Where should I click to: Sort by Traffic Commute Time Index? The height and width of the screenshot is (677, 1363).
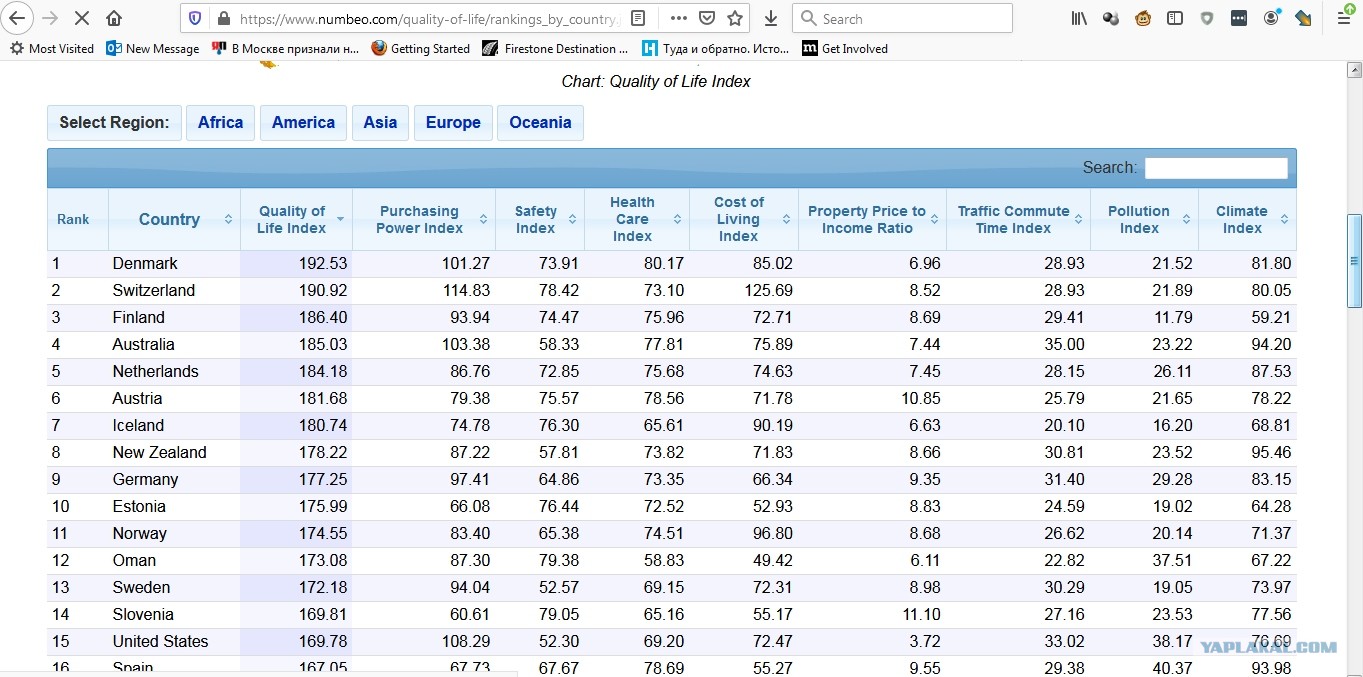(x=1019, y=219)
